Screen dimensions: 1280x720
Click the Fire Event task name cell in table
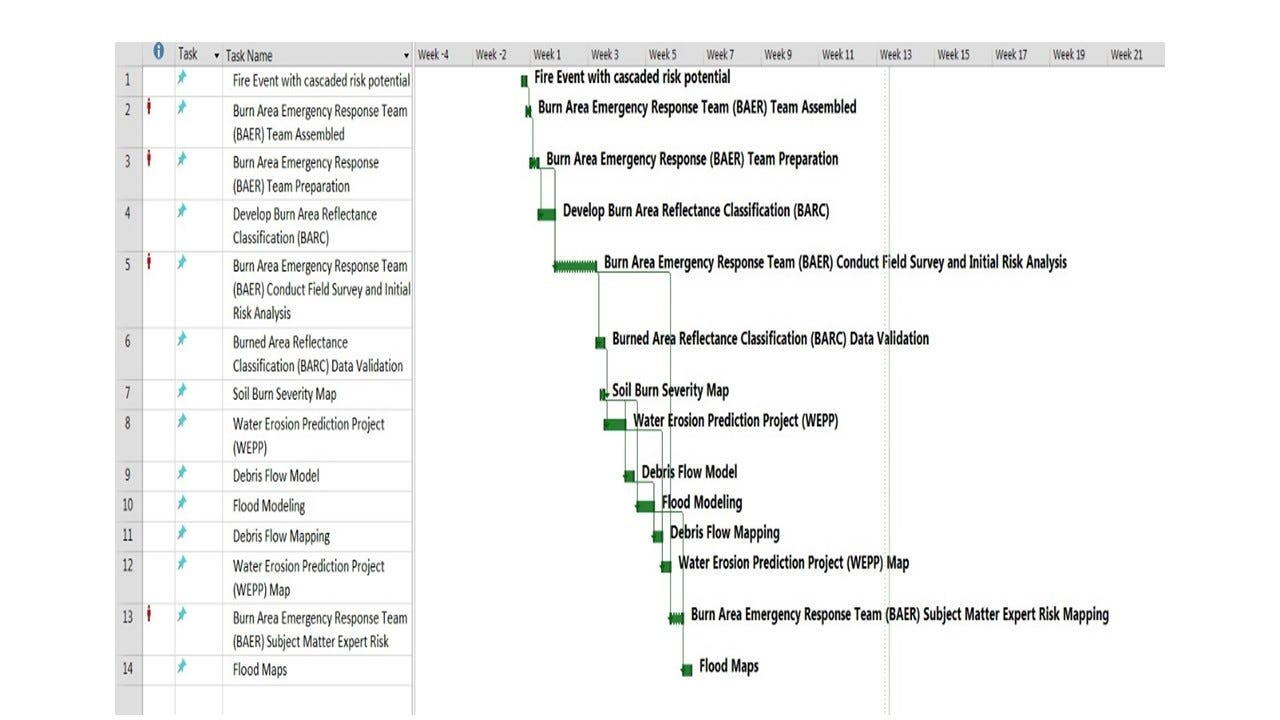[x=318, y=80]
